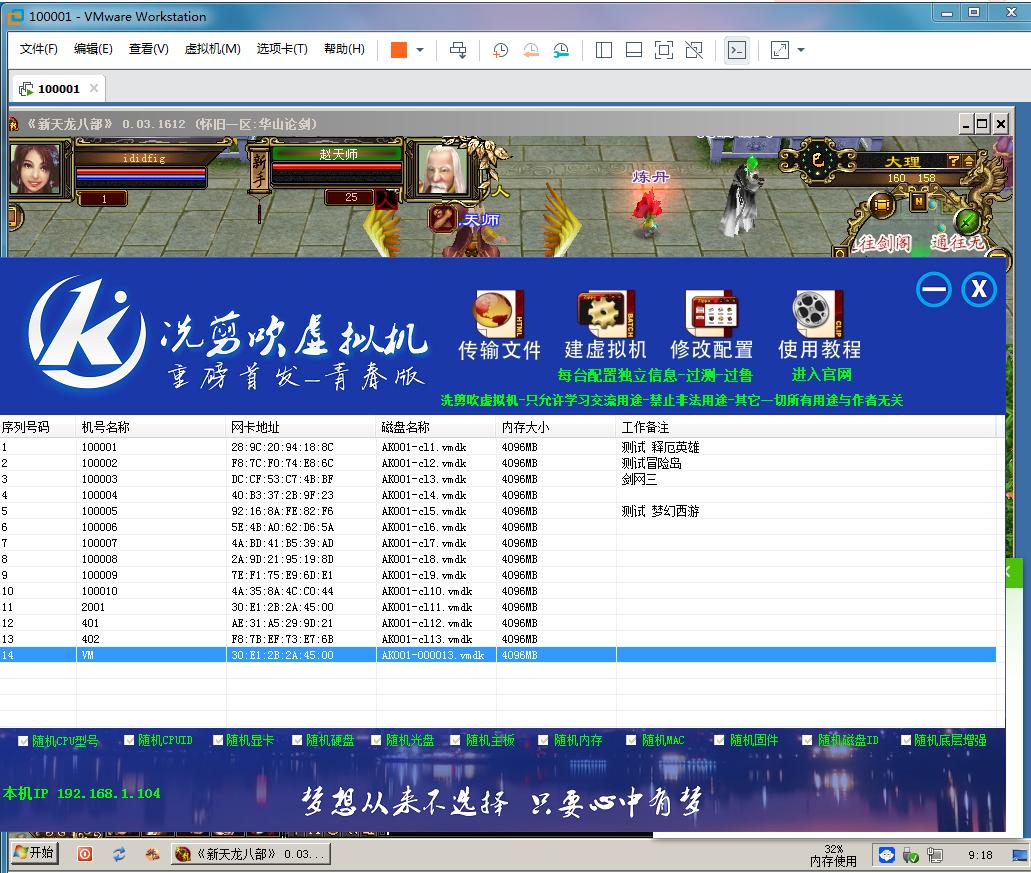Toggle the 随机CPU型号 checkbox

[x=24, y=741]
